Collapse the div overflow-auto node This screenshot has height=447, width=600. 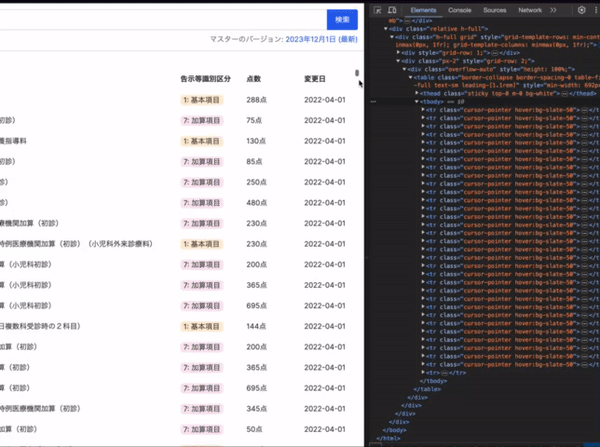pyautogui.click(x=404, y=69)
